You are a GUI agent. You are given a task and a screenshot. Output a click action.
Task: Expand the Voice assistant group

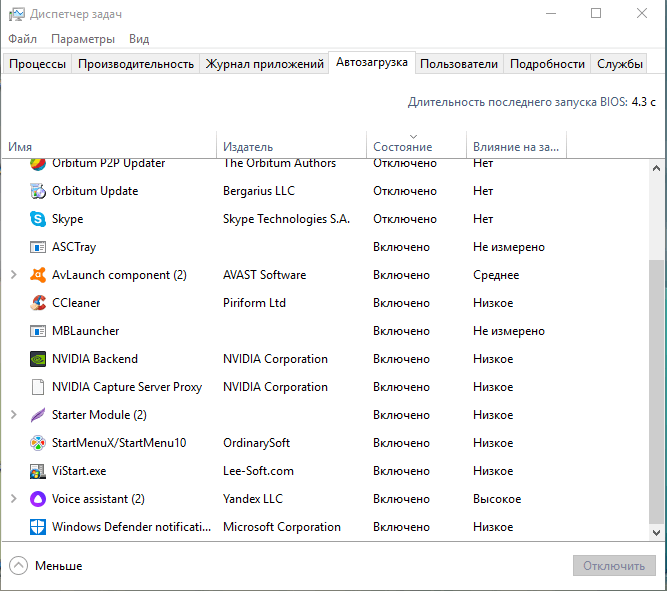click(14, 499)
